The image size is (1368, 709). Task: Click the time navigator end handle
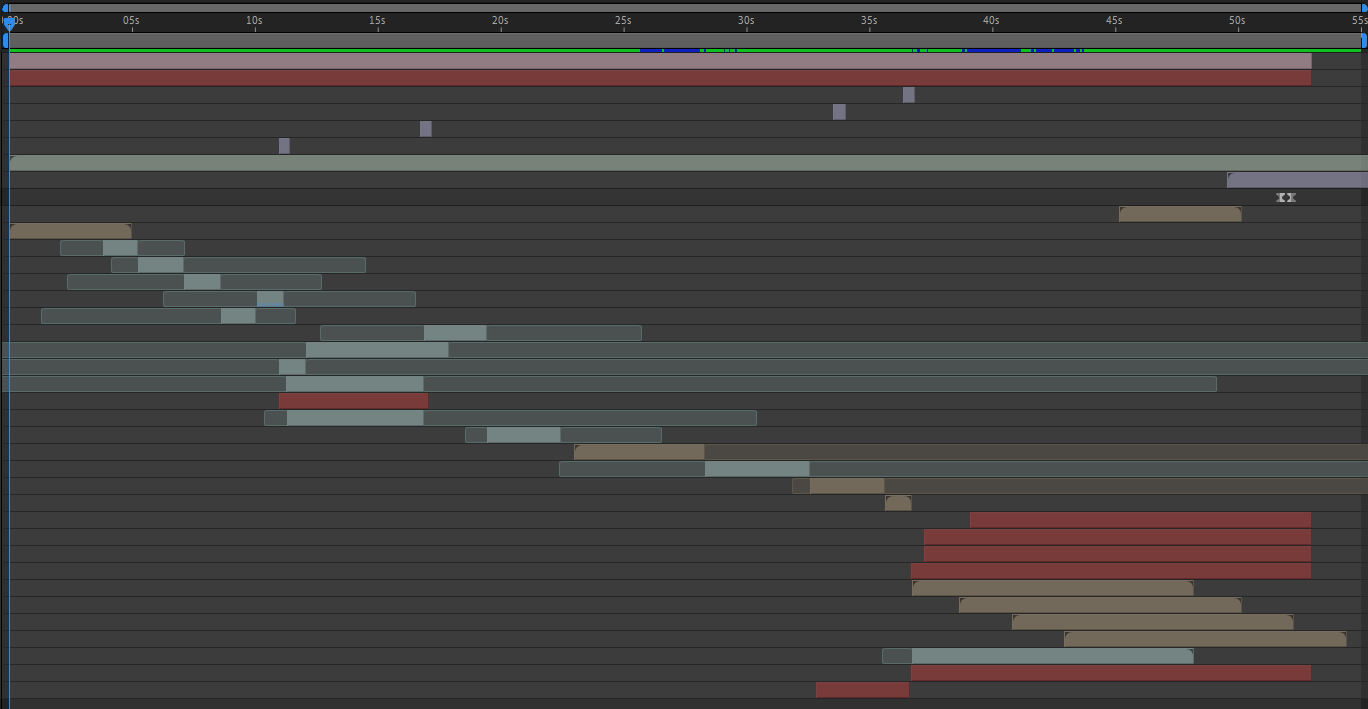pyautogui.click(x=1363, y=8)
